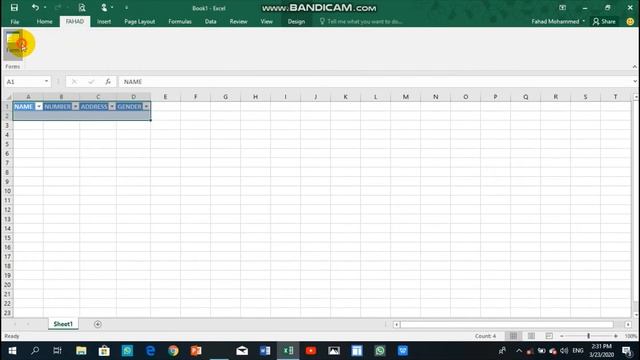
Task: Switch to the Review ribbon tab
Action: (238, 22)
